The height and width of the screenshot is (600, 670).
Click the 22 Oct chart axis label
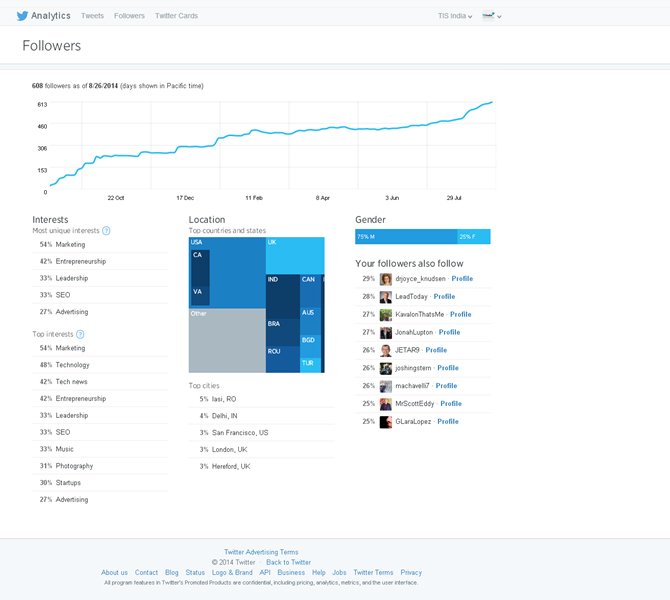[x=116, y=198]
